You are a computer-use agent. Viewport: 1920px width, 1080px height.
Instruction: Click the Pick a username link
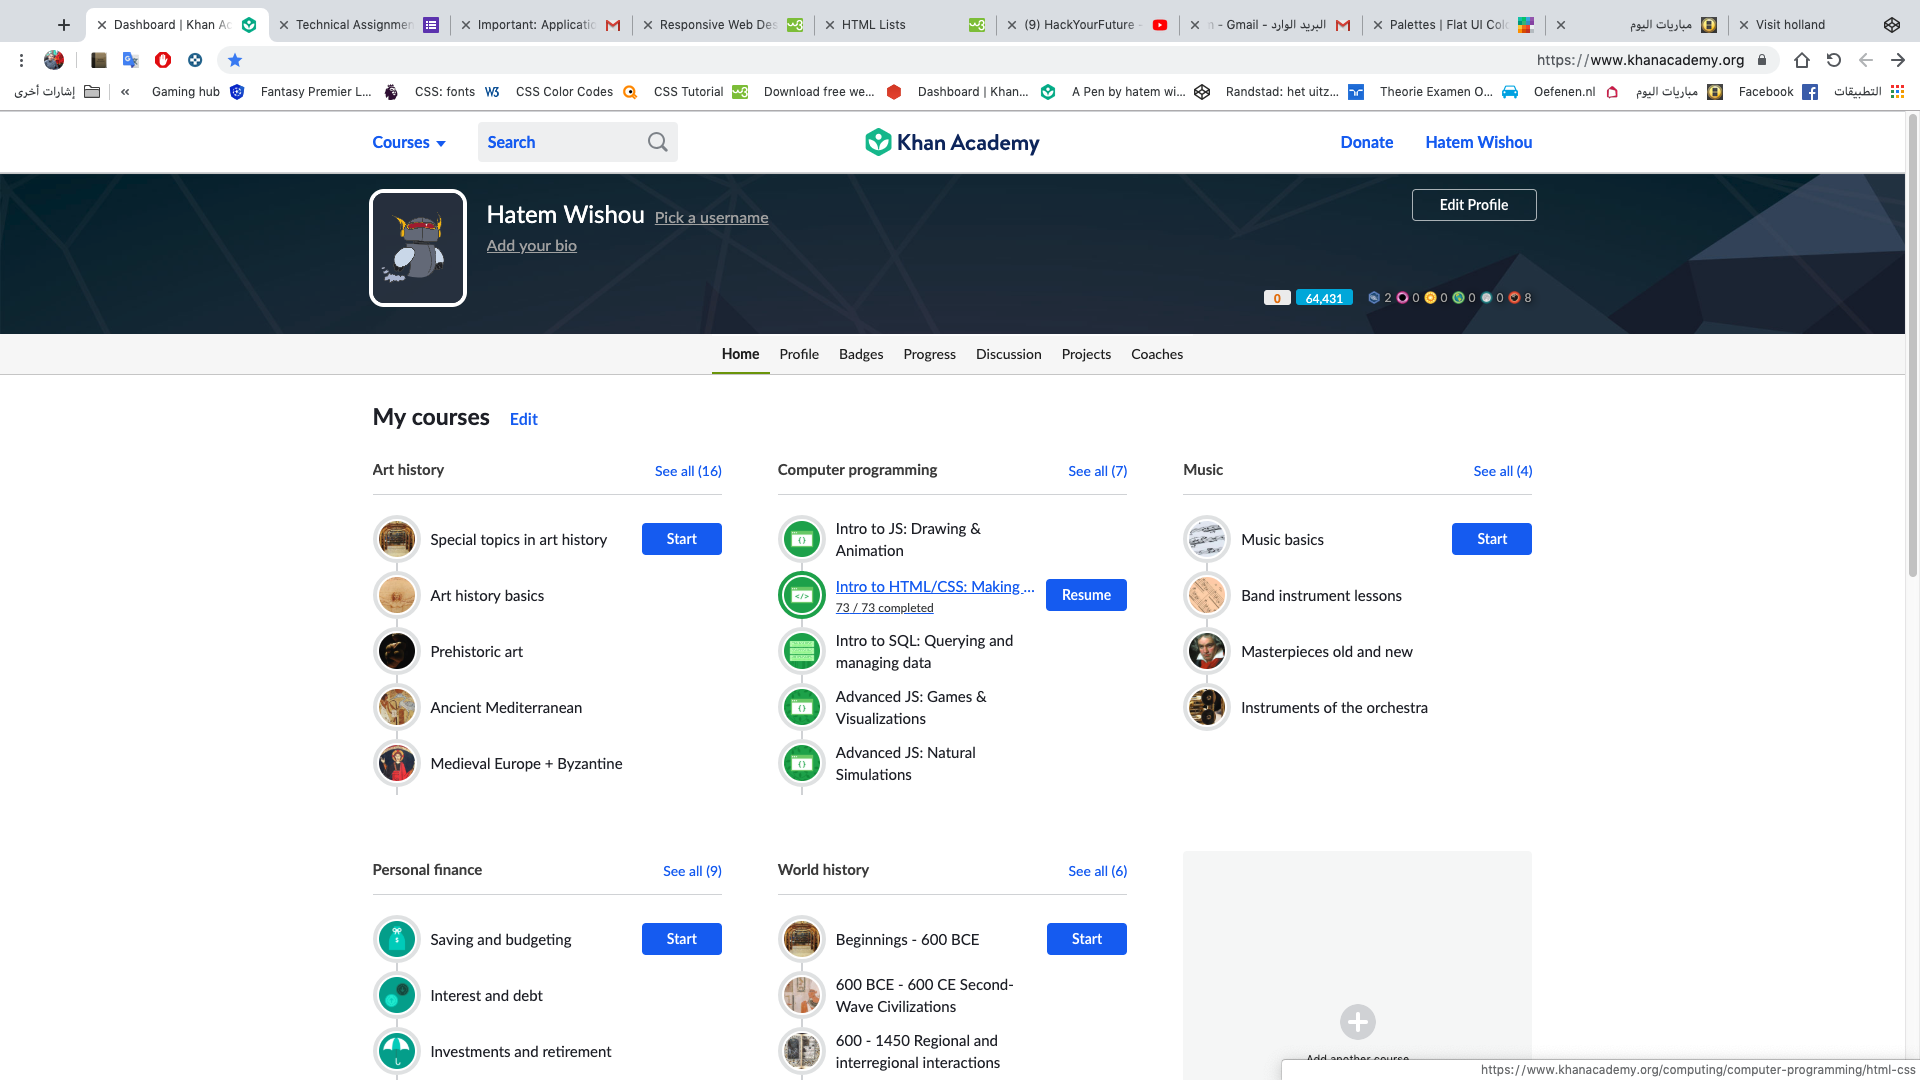coord(712,218)
